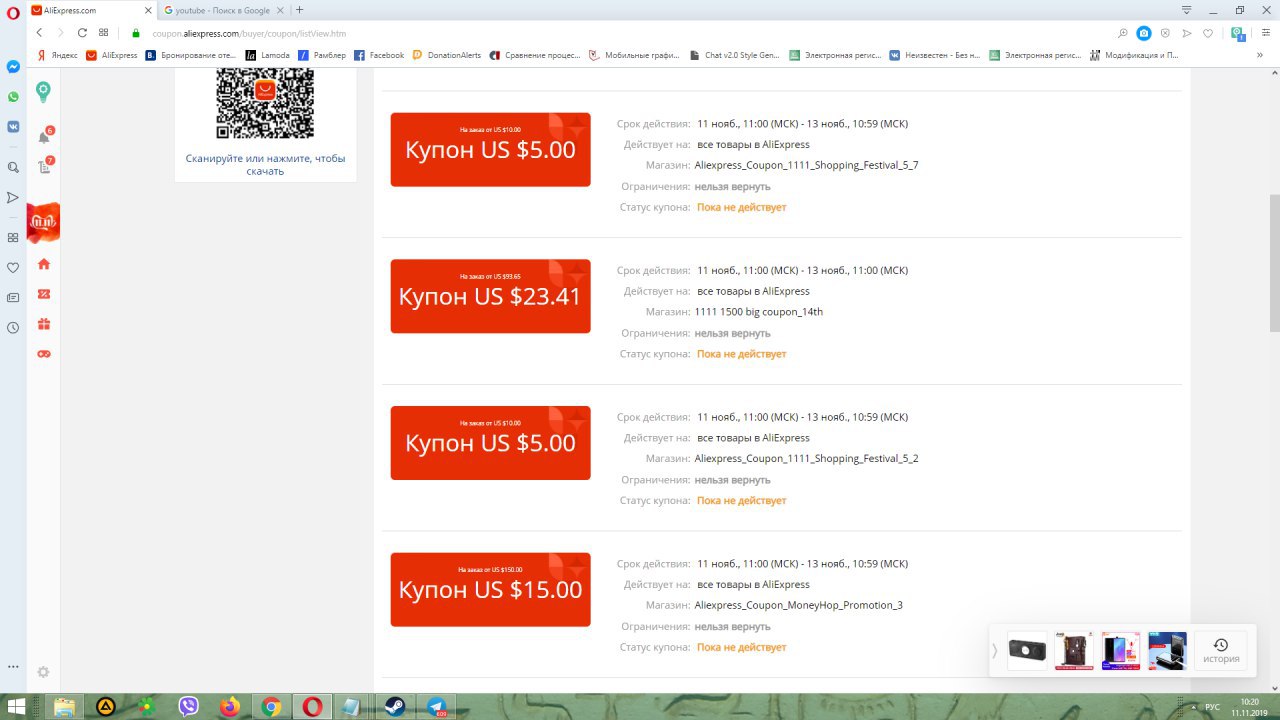Open first recently viewed product thumbnail
This screenshot has width=1280, height=720.
(1027, 651)
